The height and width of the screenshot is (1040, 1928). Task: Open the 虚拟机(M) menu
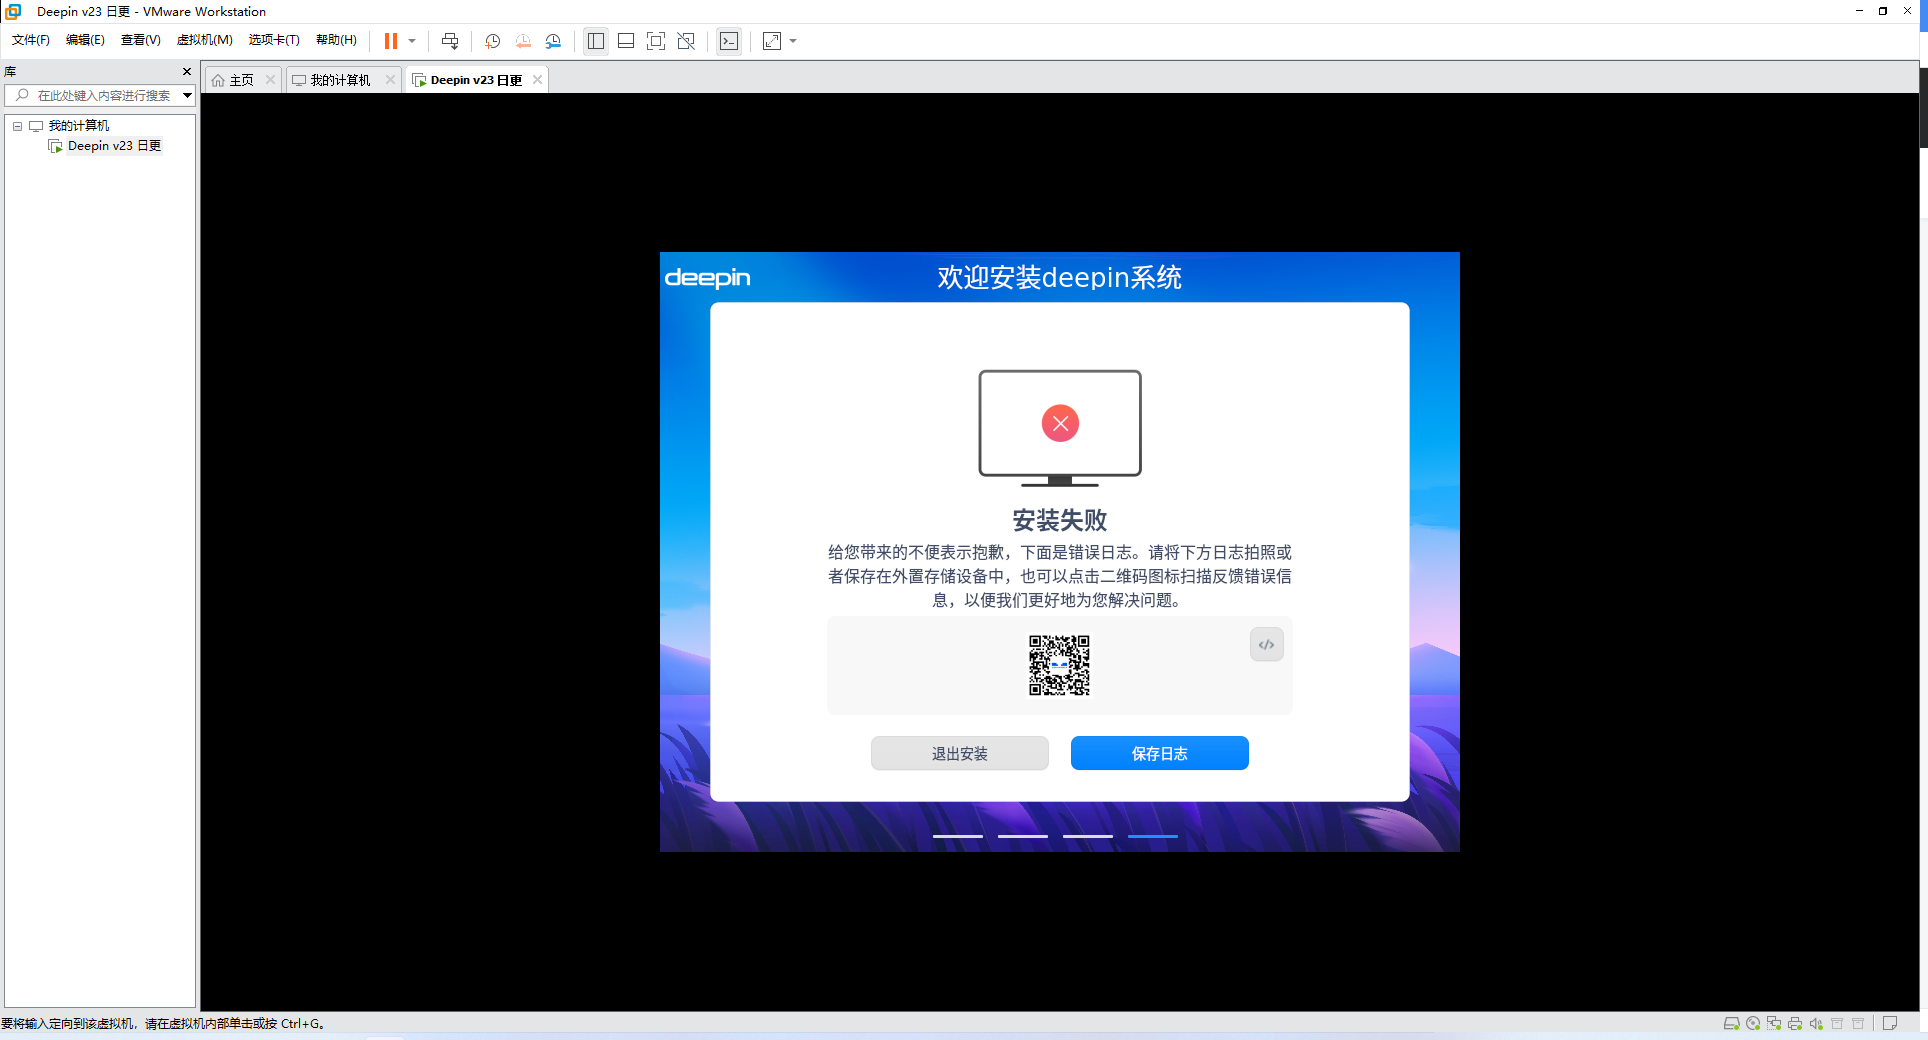click(204, 40)
